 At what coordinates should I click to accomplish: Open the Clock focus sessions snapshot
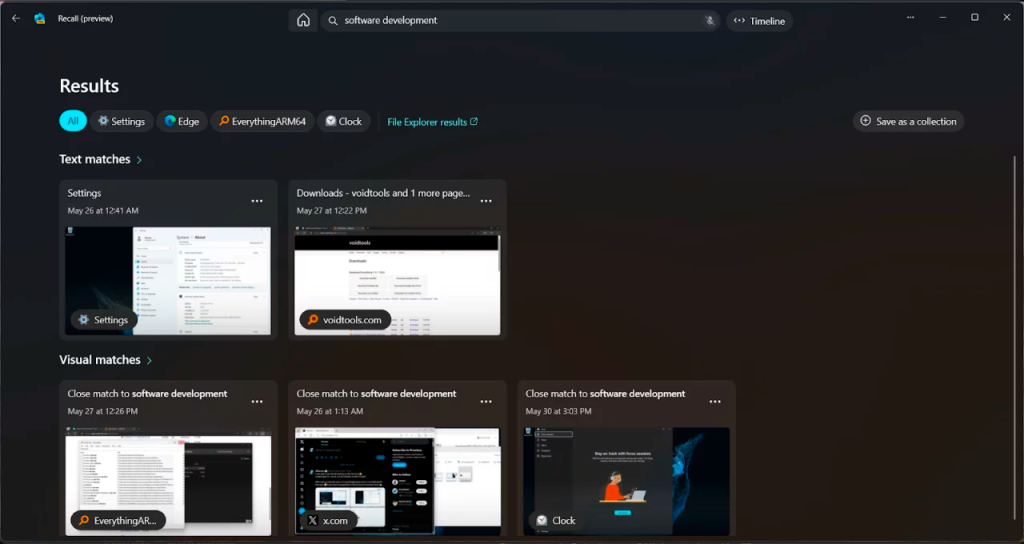(626, 481)
